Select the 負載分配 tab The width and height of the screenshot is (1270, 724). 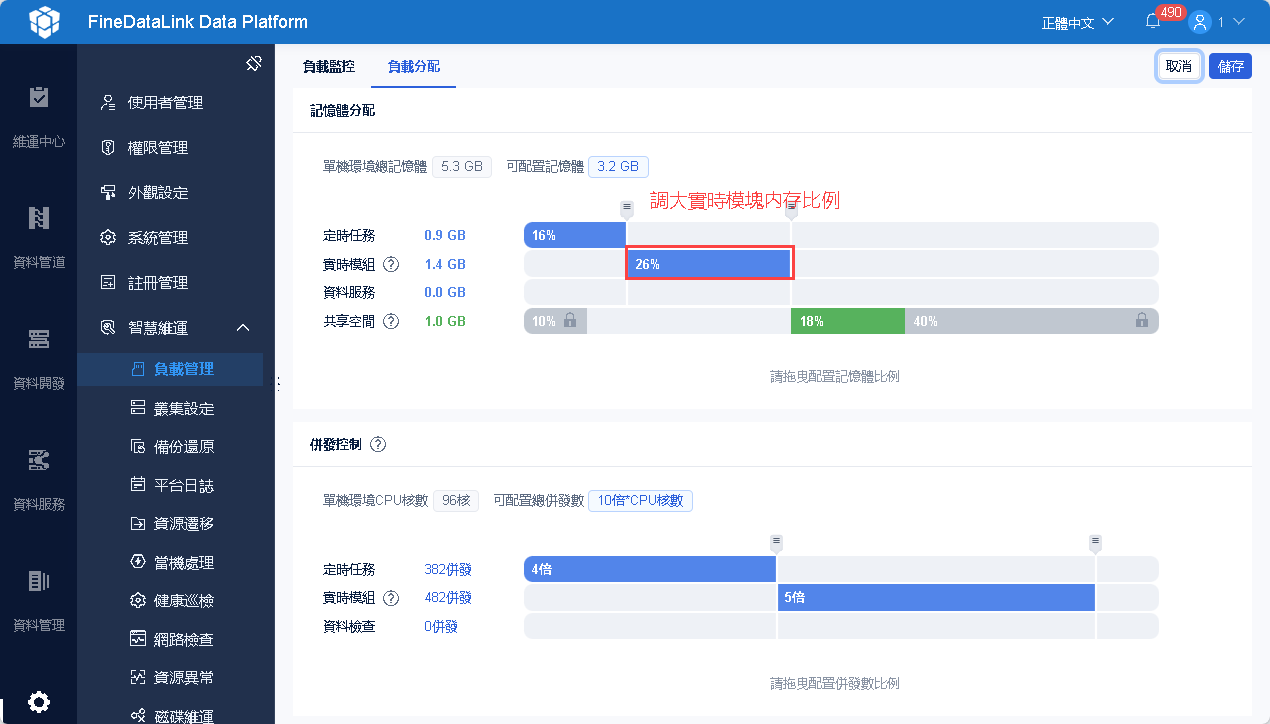[x=414, y=67]
